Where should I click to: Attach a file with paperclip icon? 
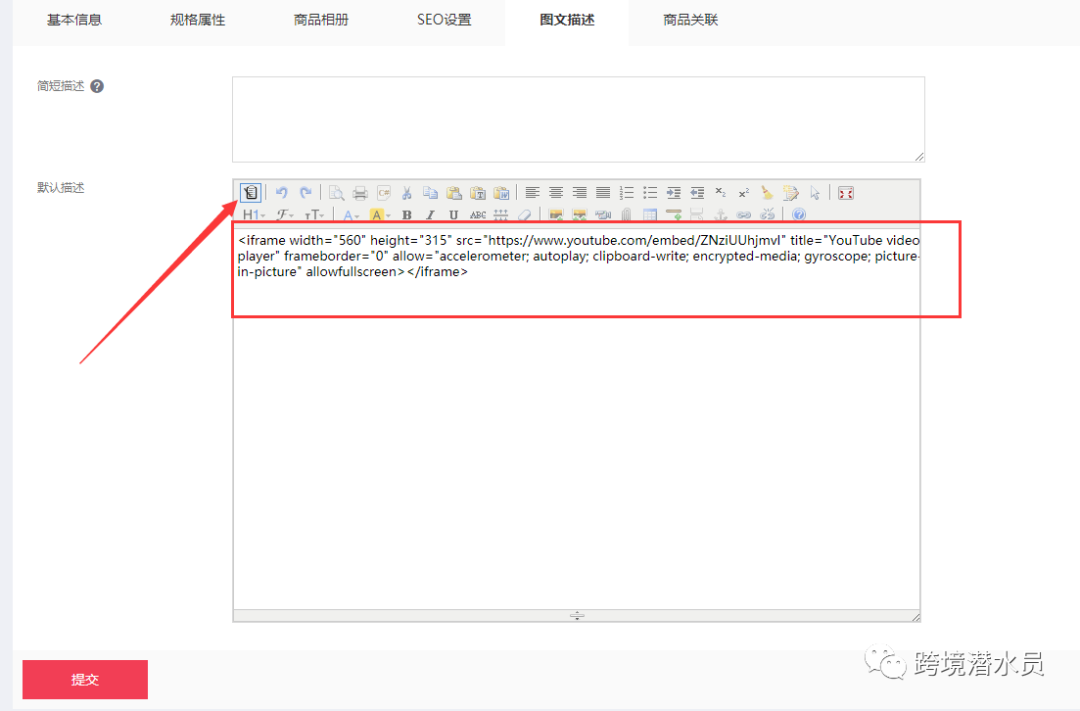tap(627, 215)
